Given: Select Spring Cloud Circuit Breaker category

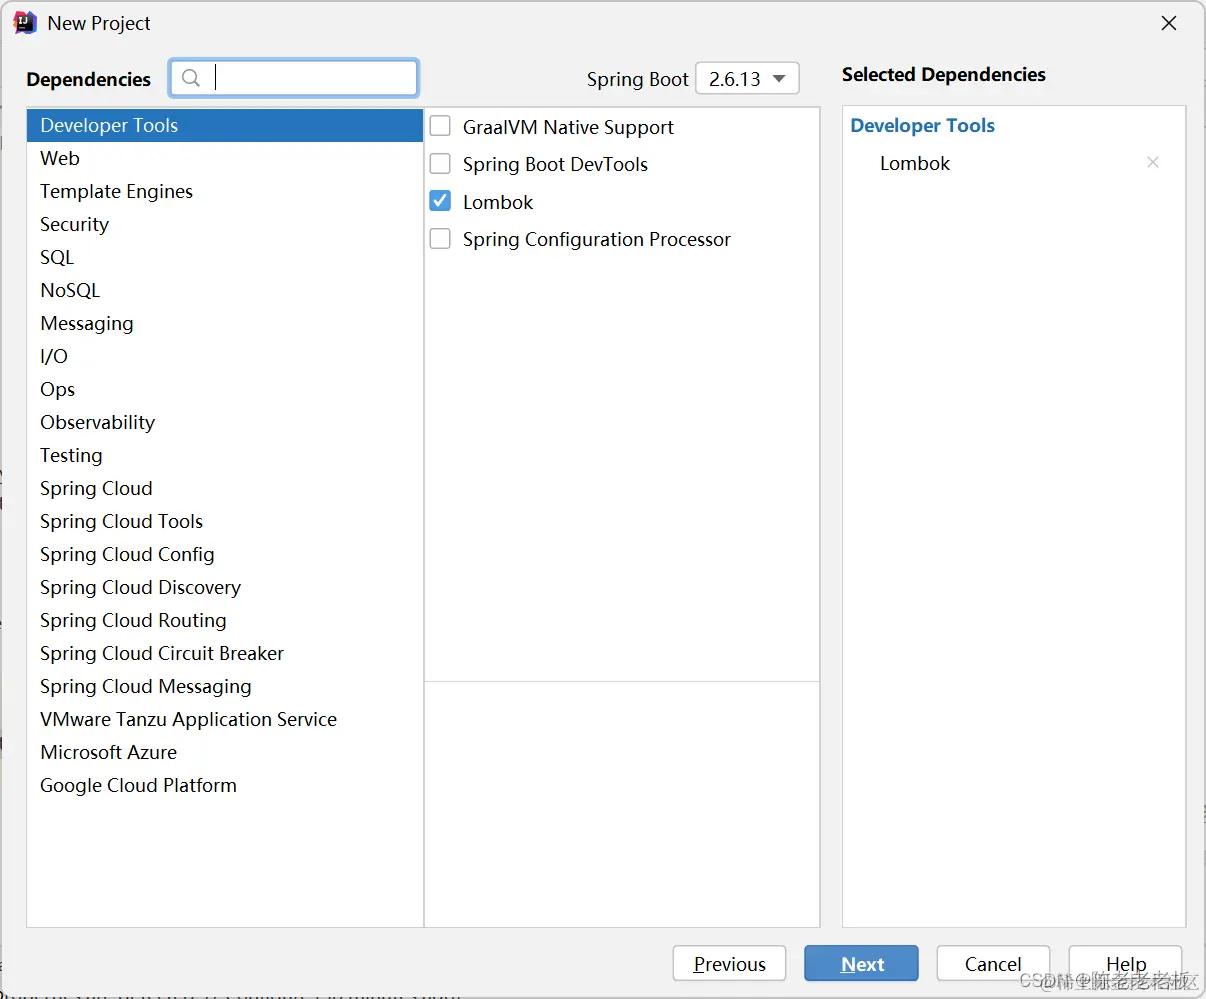Looking at the screenshot, I should click(x=225, y=653).
